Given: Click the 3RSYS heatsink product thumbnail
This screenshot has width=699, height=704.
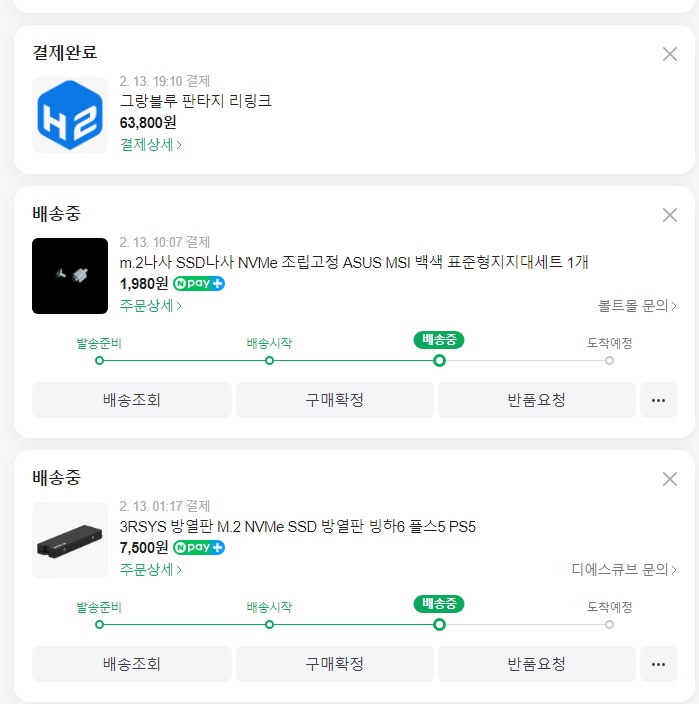Looking at the screenshot, I should [x=70, y=540].
